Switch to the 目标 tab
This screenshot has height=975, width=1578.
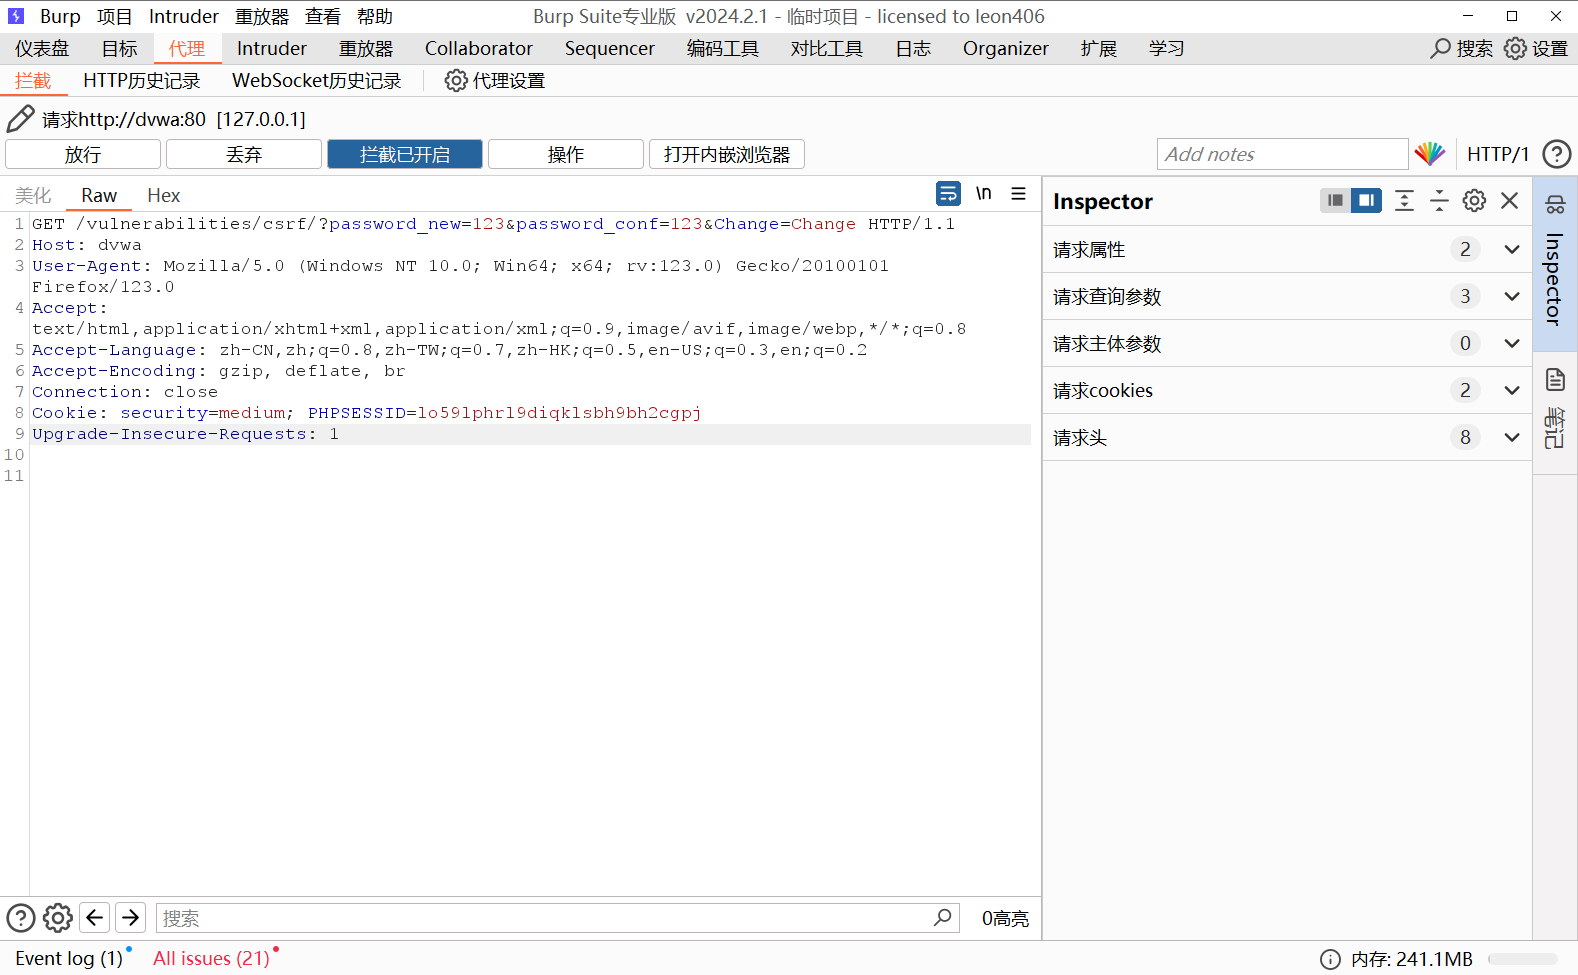pyautogui.click(x=119, y=48)
